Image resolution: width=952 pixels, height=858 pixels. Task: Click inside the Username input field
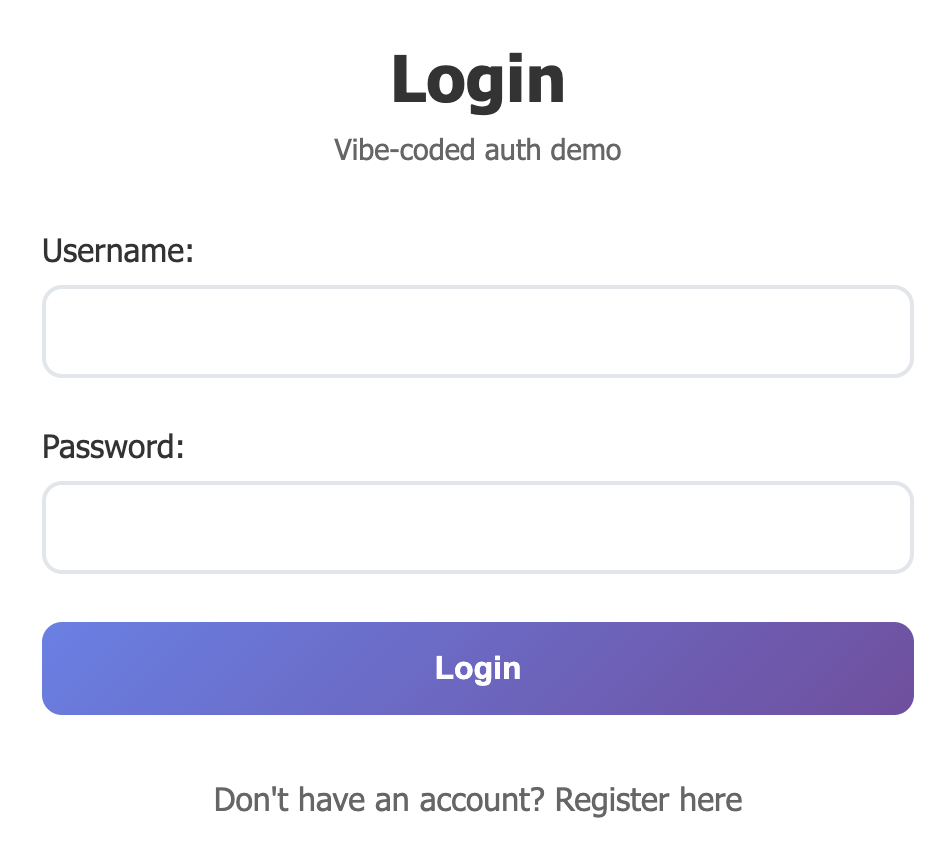(477, 331)
